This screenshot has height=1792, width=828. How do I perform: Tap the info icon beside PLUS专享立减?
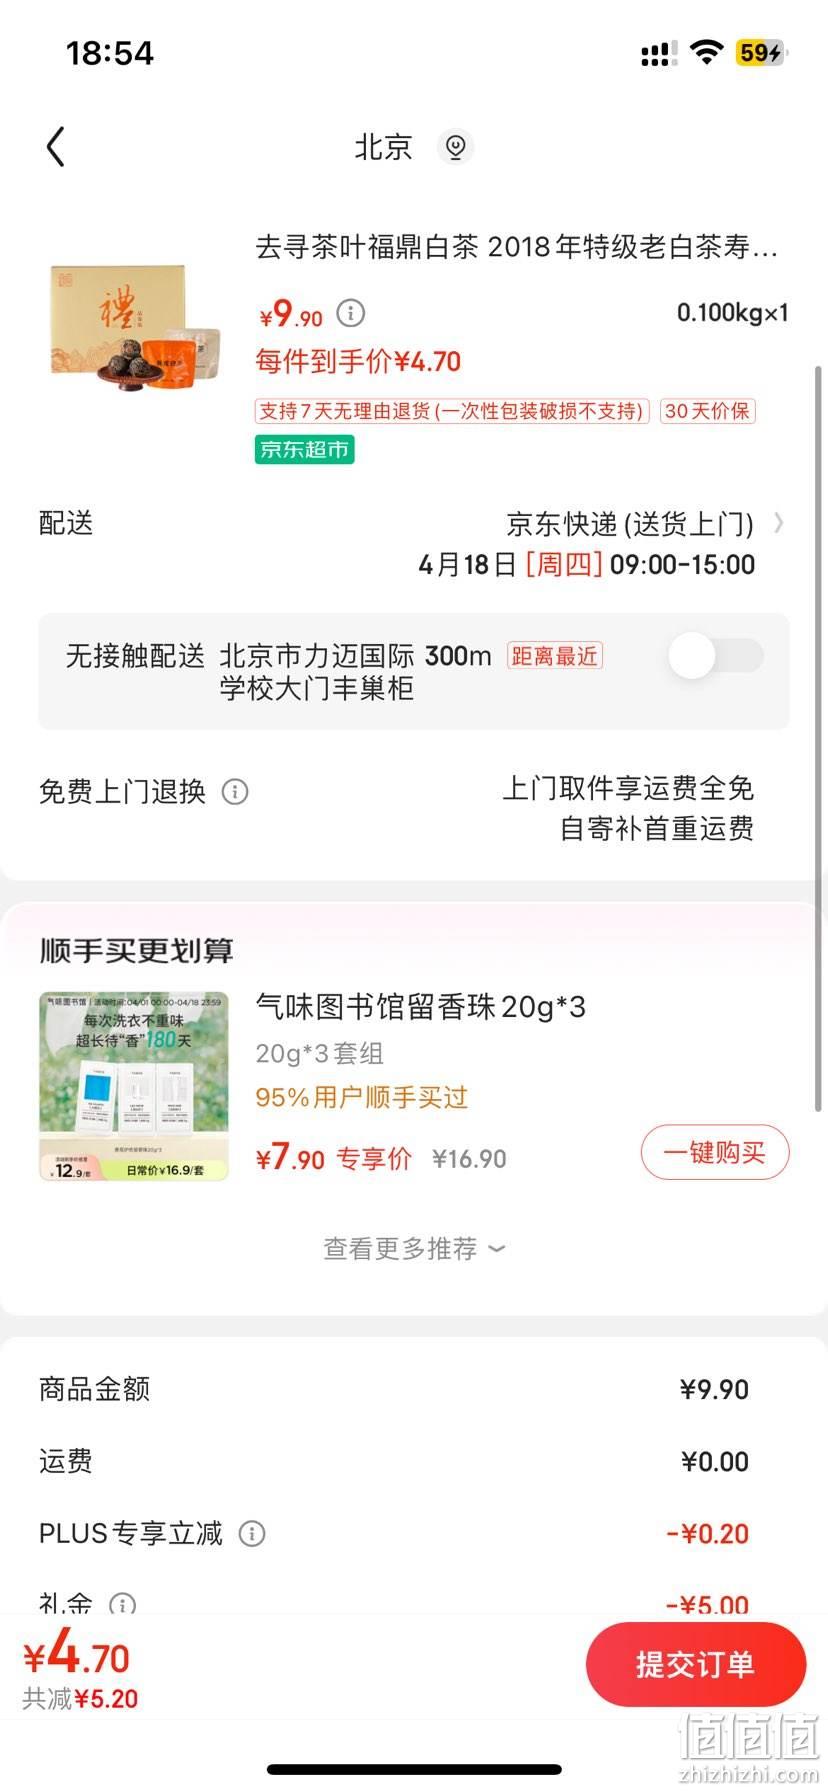[252, 1533]
